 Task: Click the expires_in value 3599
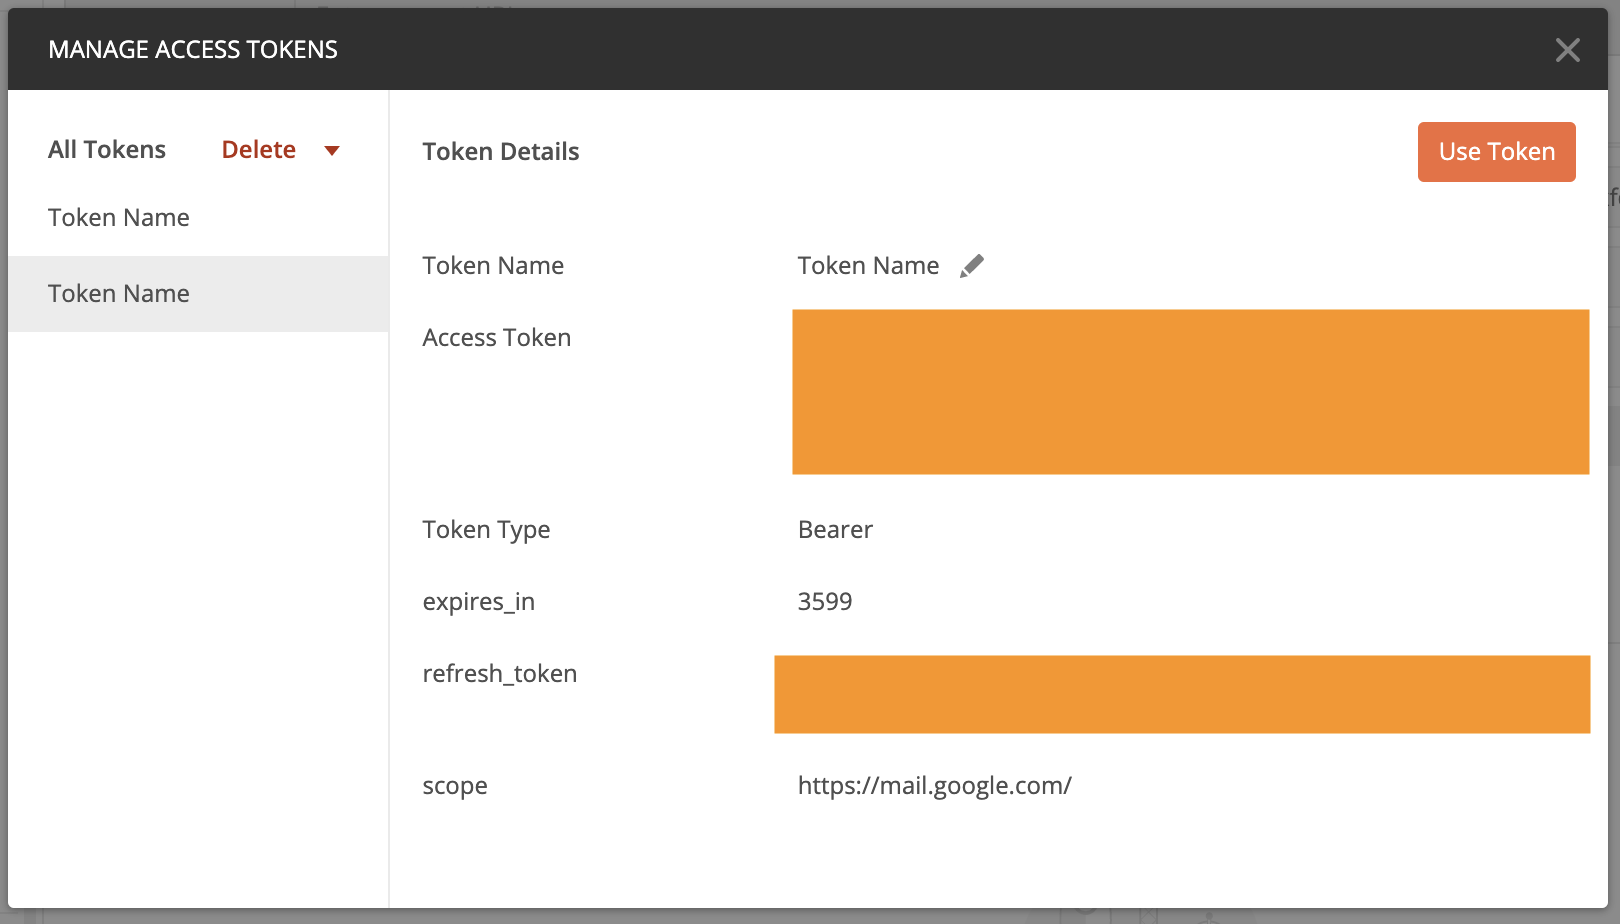click(825, 602)
